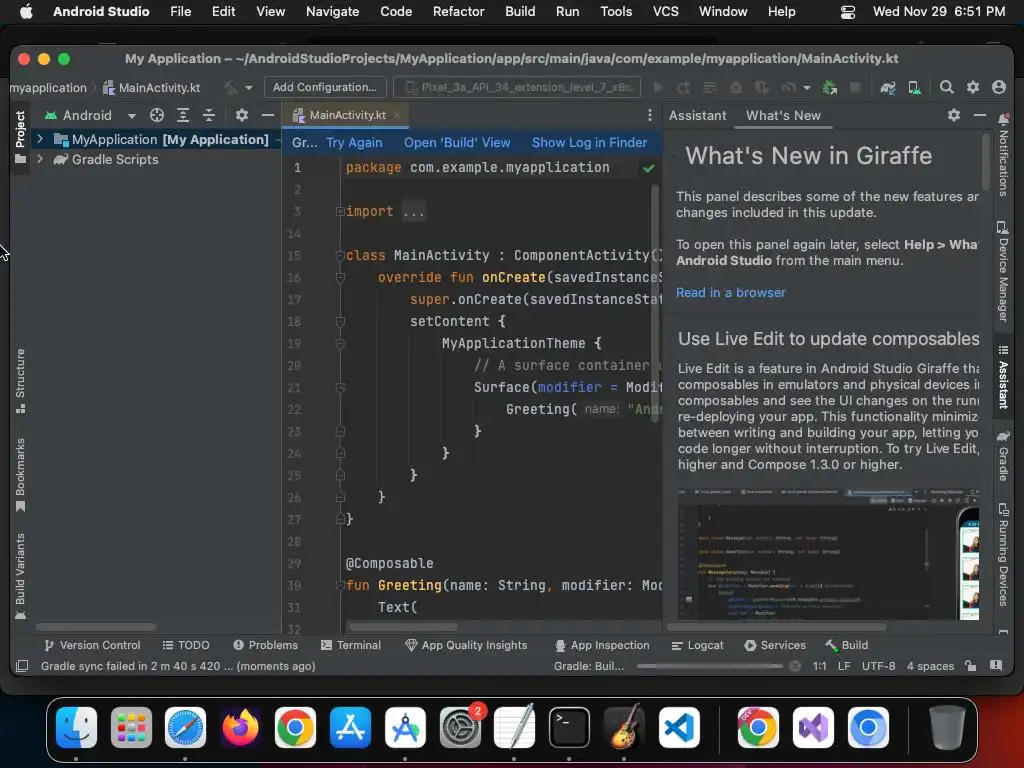
Task: Click Open 'Build' View link
Action: (457, 142)
